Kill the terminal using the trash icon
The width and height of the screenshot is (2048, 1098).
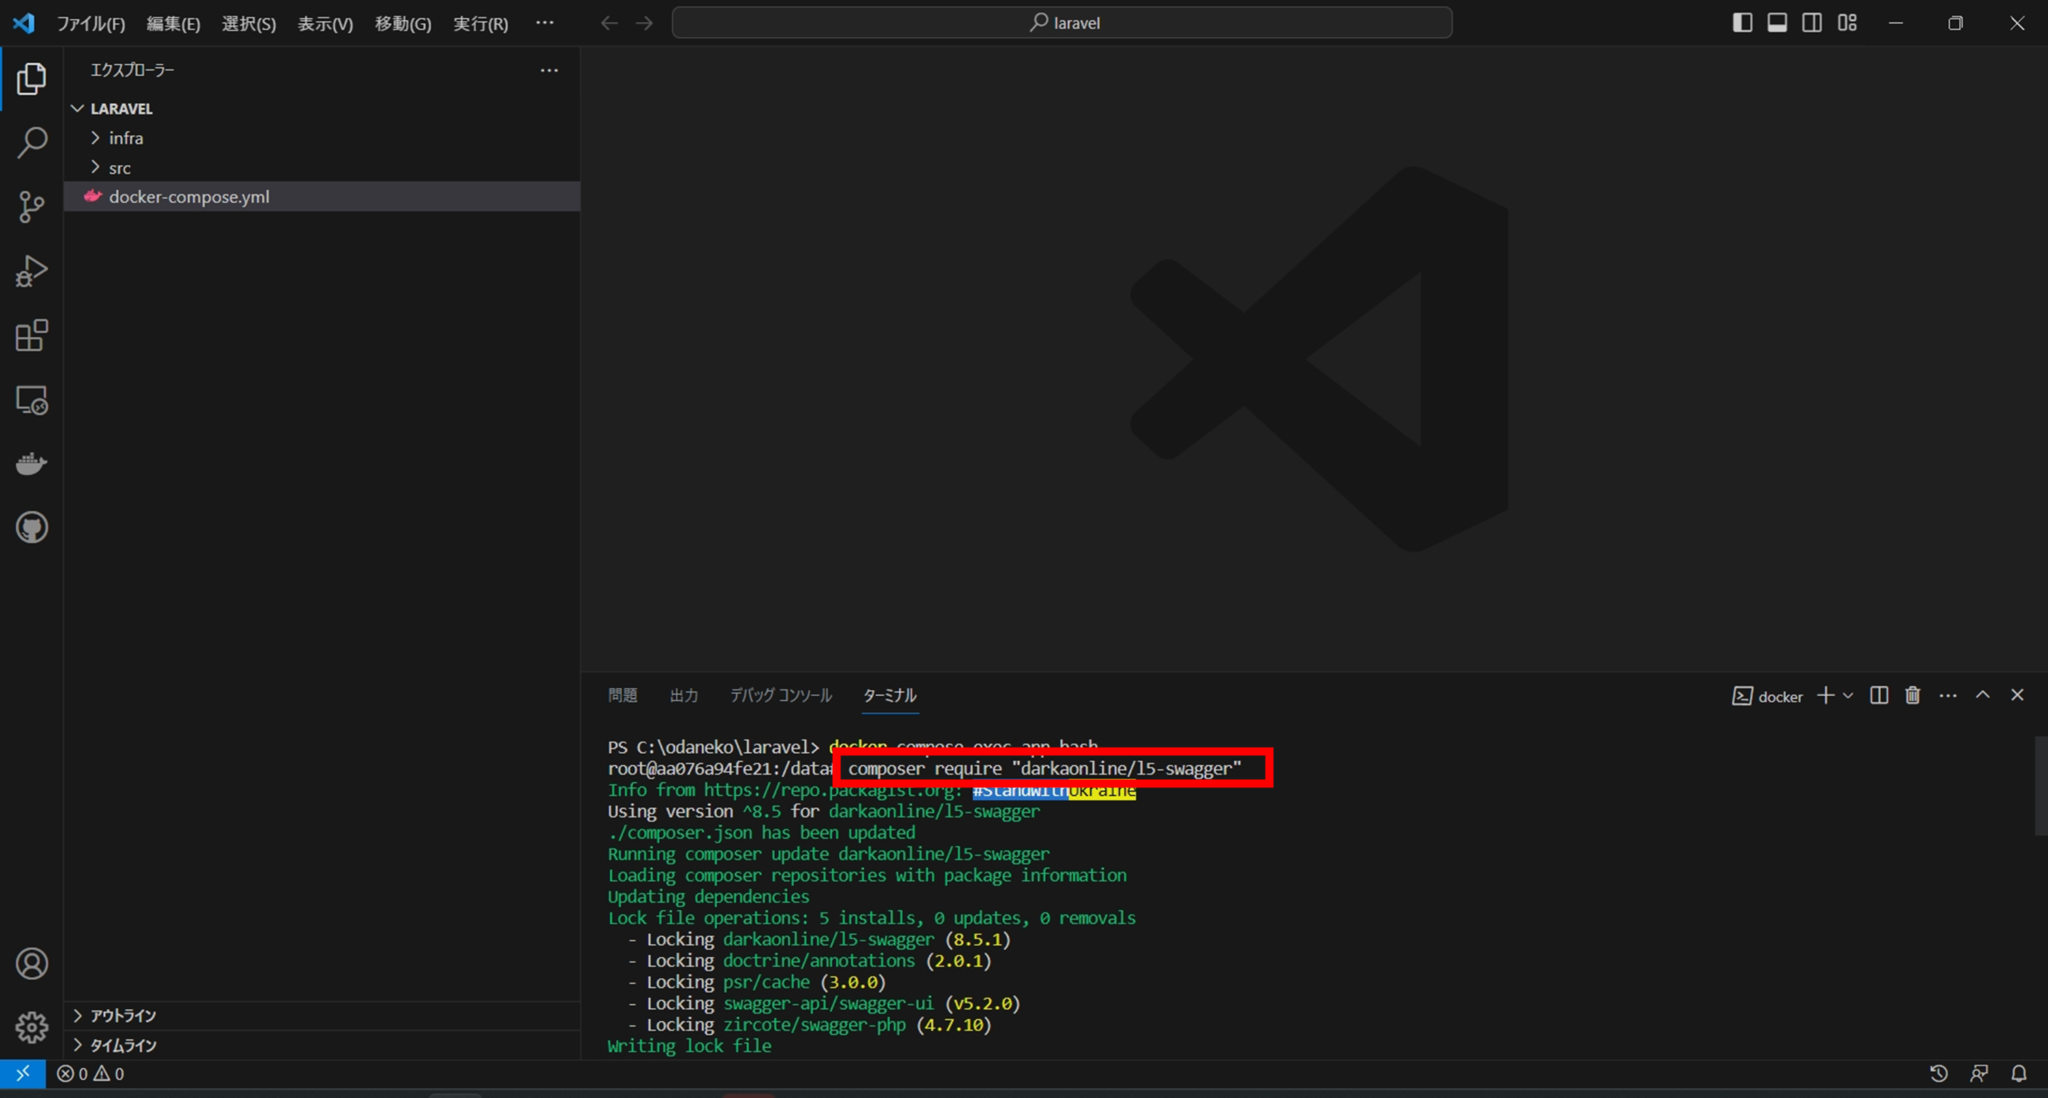pyautogui.click(x=1911, y=695)
